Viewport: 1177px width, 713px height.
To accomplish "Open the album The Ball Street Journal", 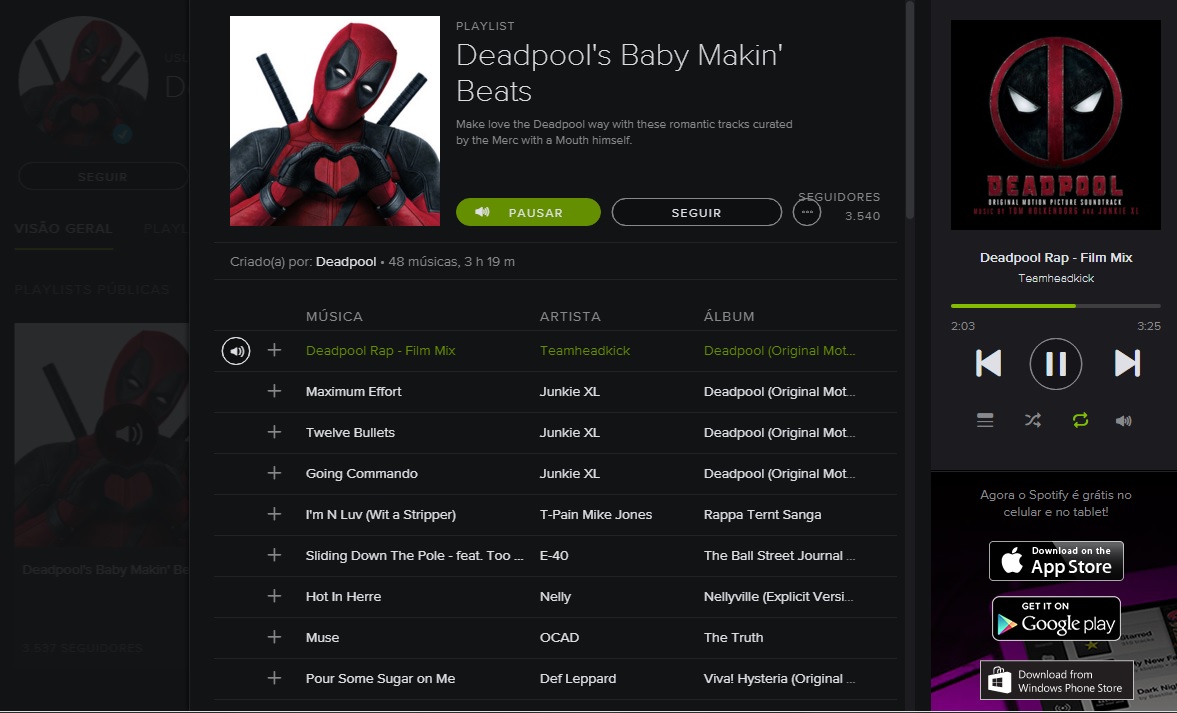I will [x=779, y=555].
